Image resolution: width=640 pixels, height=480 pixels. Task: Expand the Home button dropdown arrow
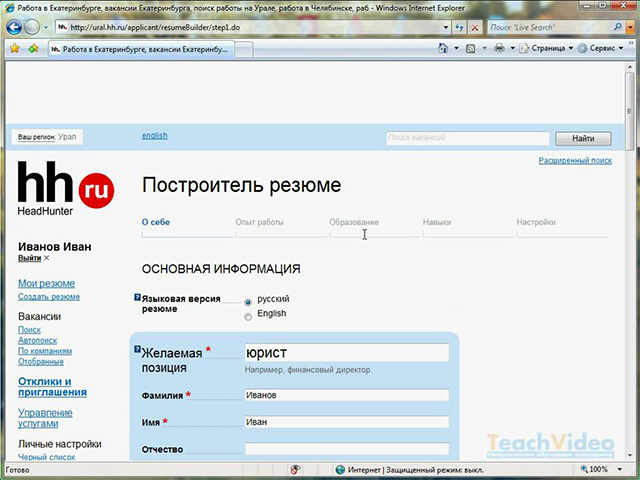[x=456, y=48]
